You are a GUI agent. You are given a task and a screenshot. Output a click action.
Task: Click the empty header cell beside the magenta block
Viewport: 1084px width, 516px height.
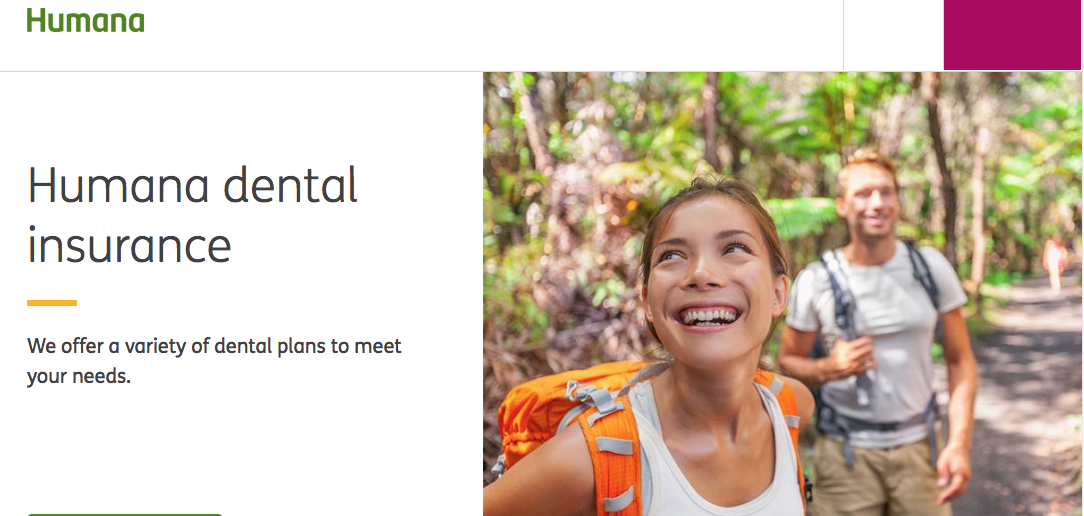coord(893,35)
